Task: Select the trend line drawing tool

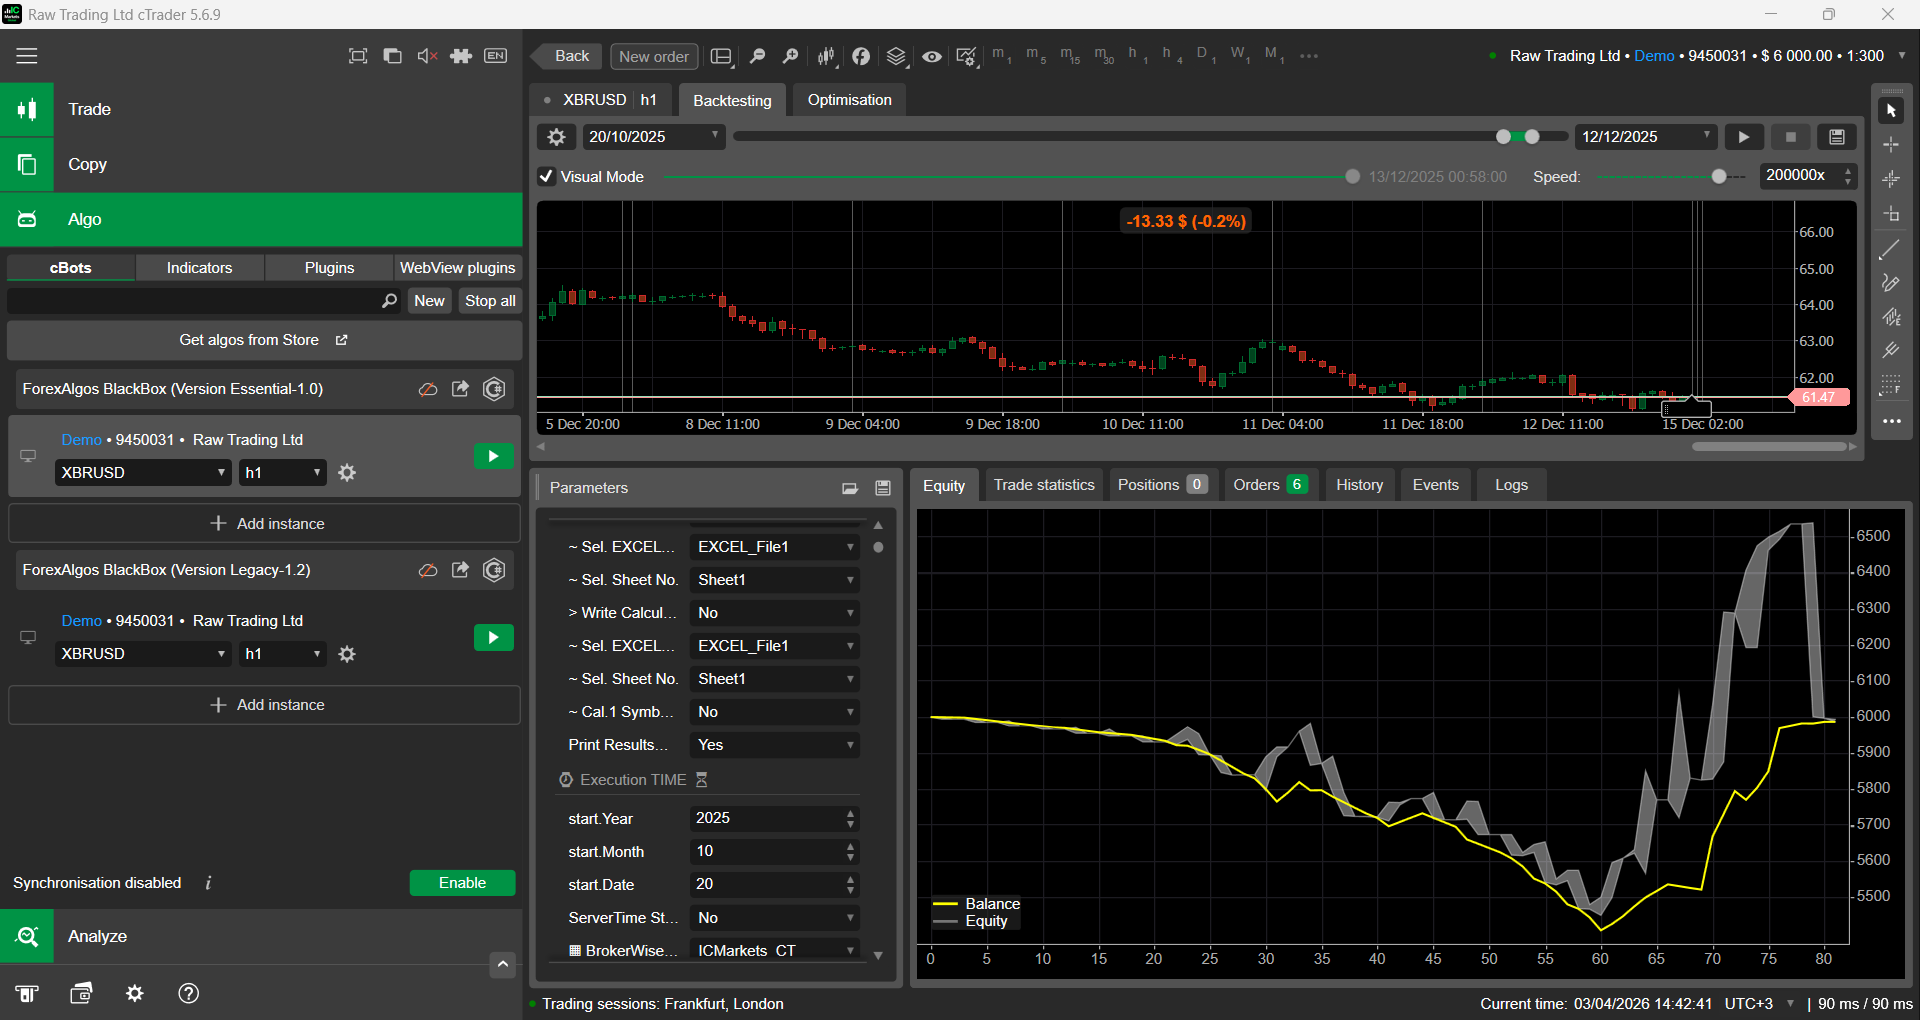Action: 1890,250
